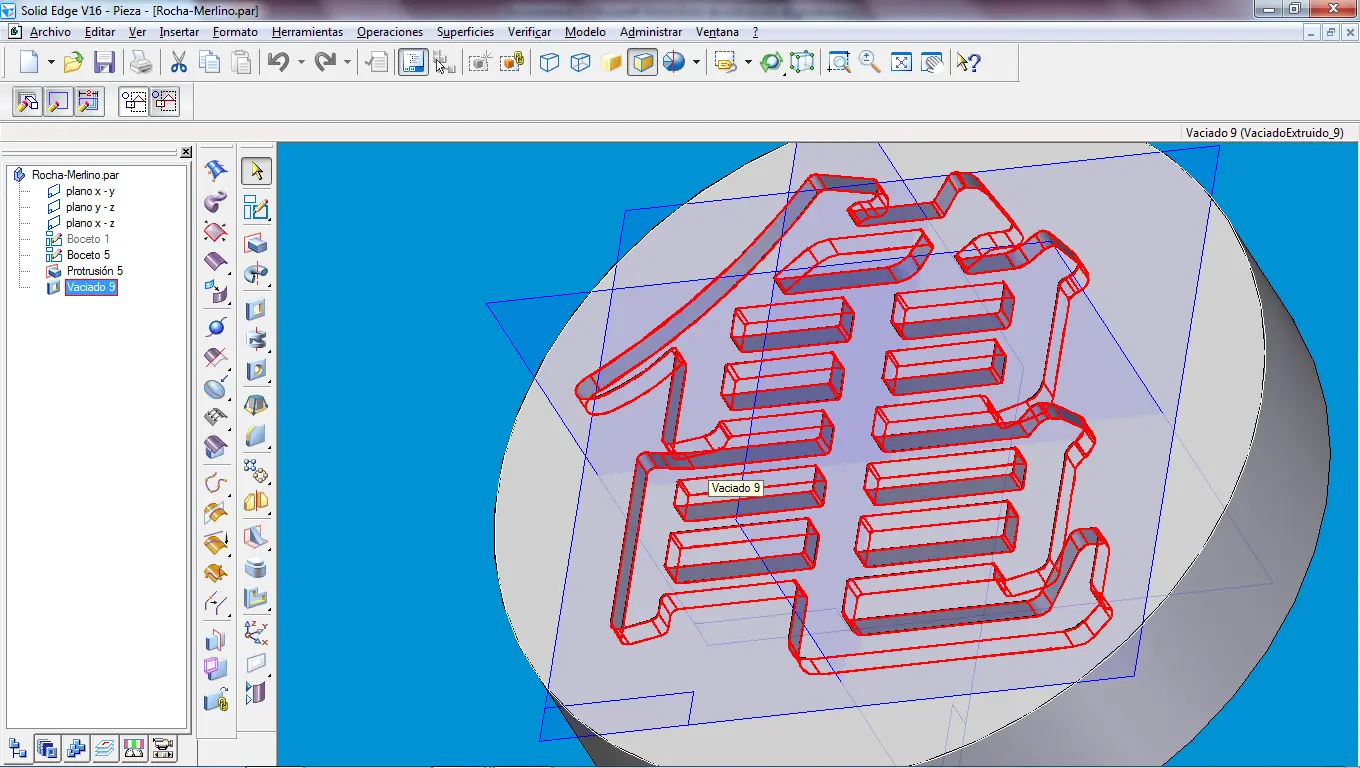The image size is (1360, 768).
Task: Select Protrusión 5 in the feature tree
Action: coord(94,271)
